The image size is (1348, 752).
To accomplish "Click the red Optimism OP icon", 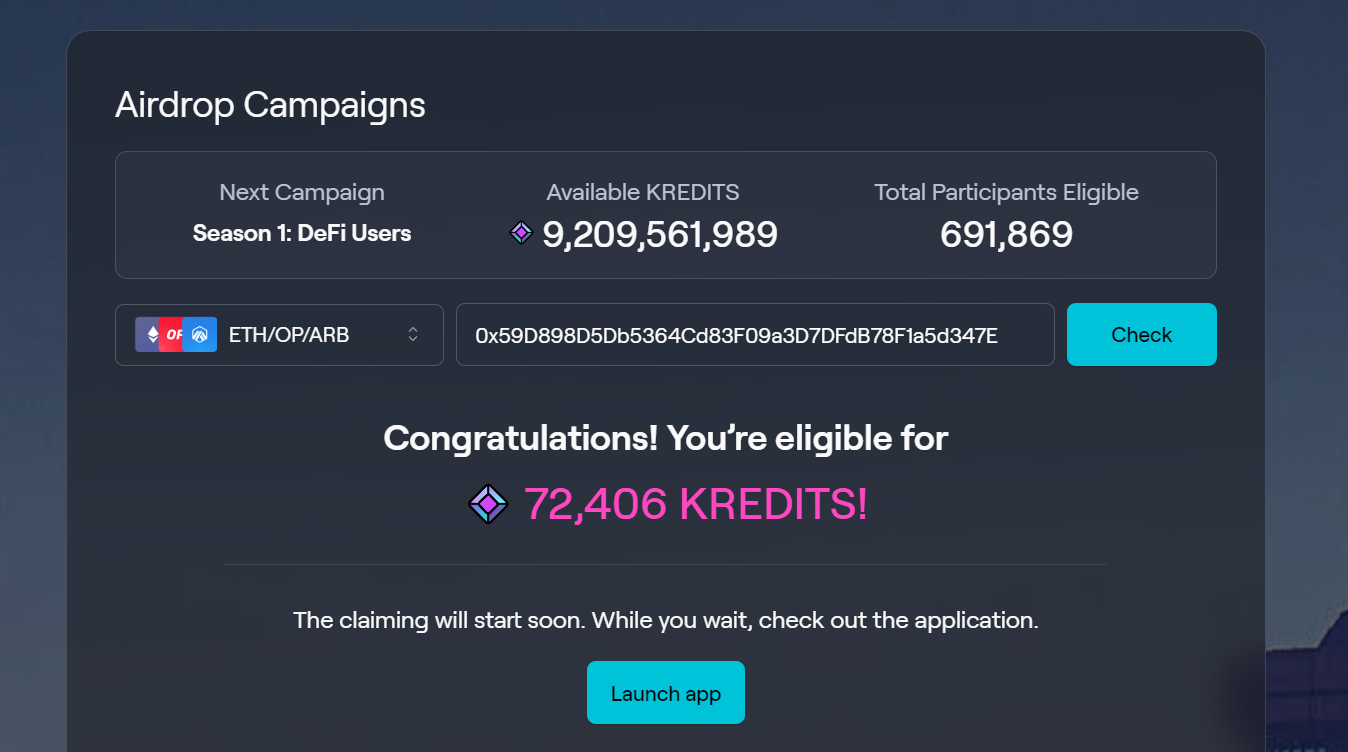I will (x=174, y=335).
